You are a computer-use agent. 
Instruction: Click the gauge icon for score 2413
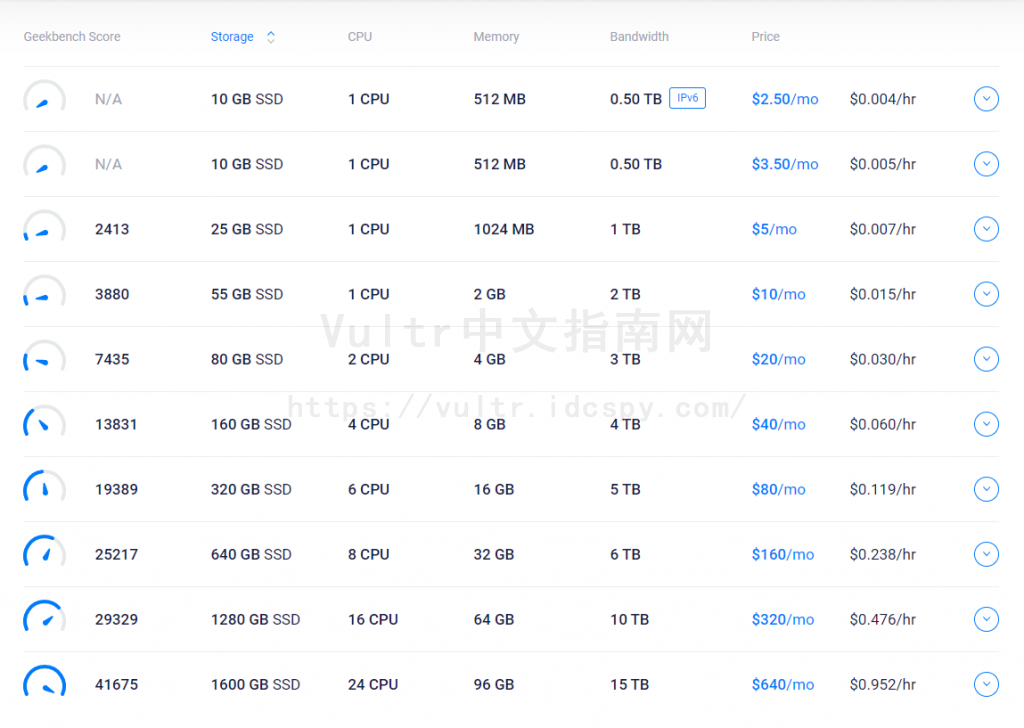coord(44,226)
